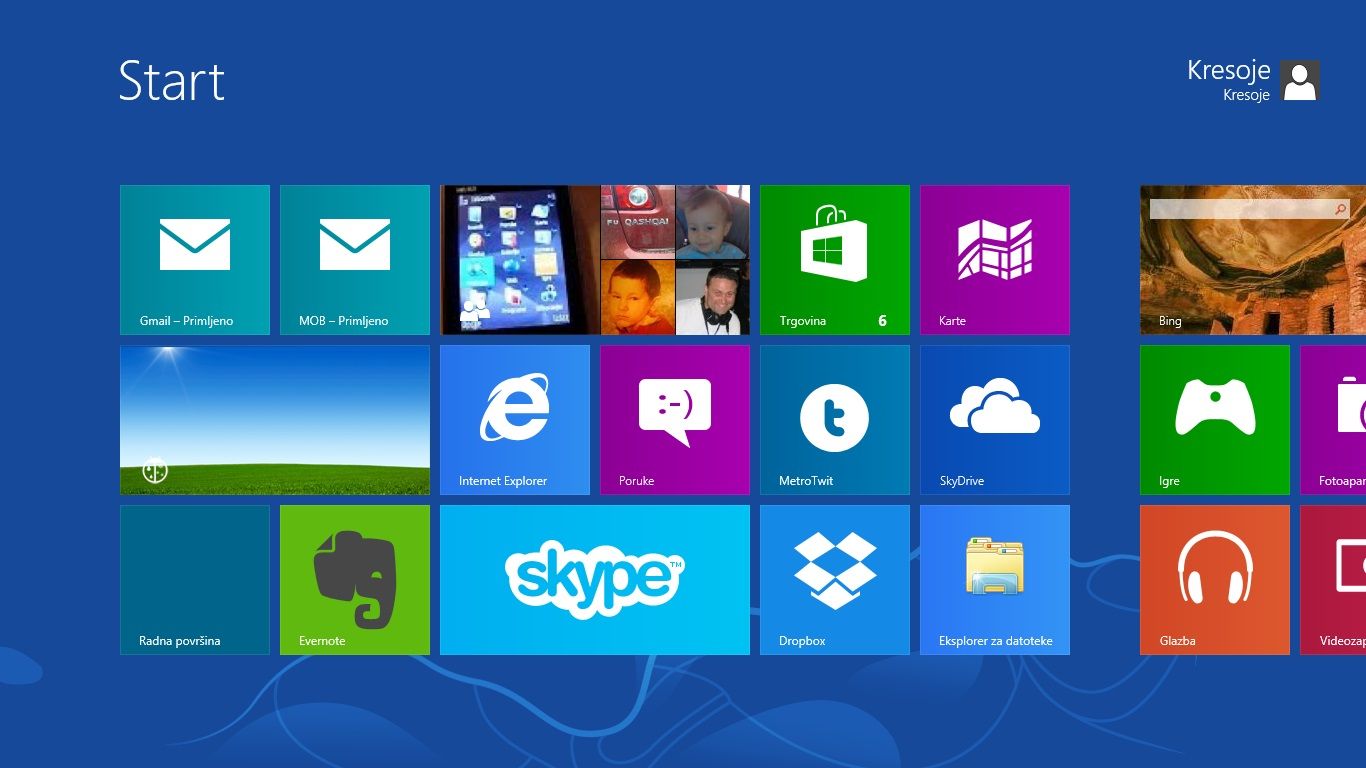The image size is (1366, 768).
Task: Open the Igre games controller tile
Action: pos(1215,420)
